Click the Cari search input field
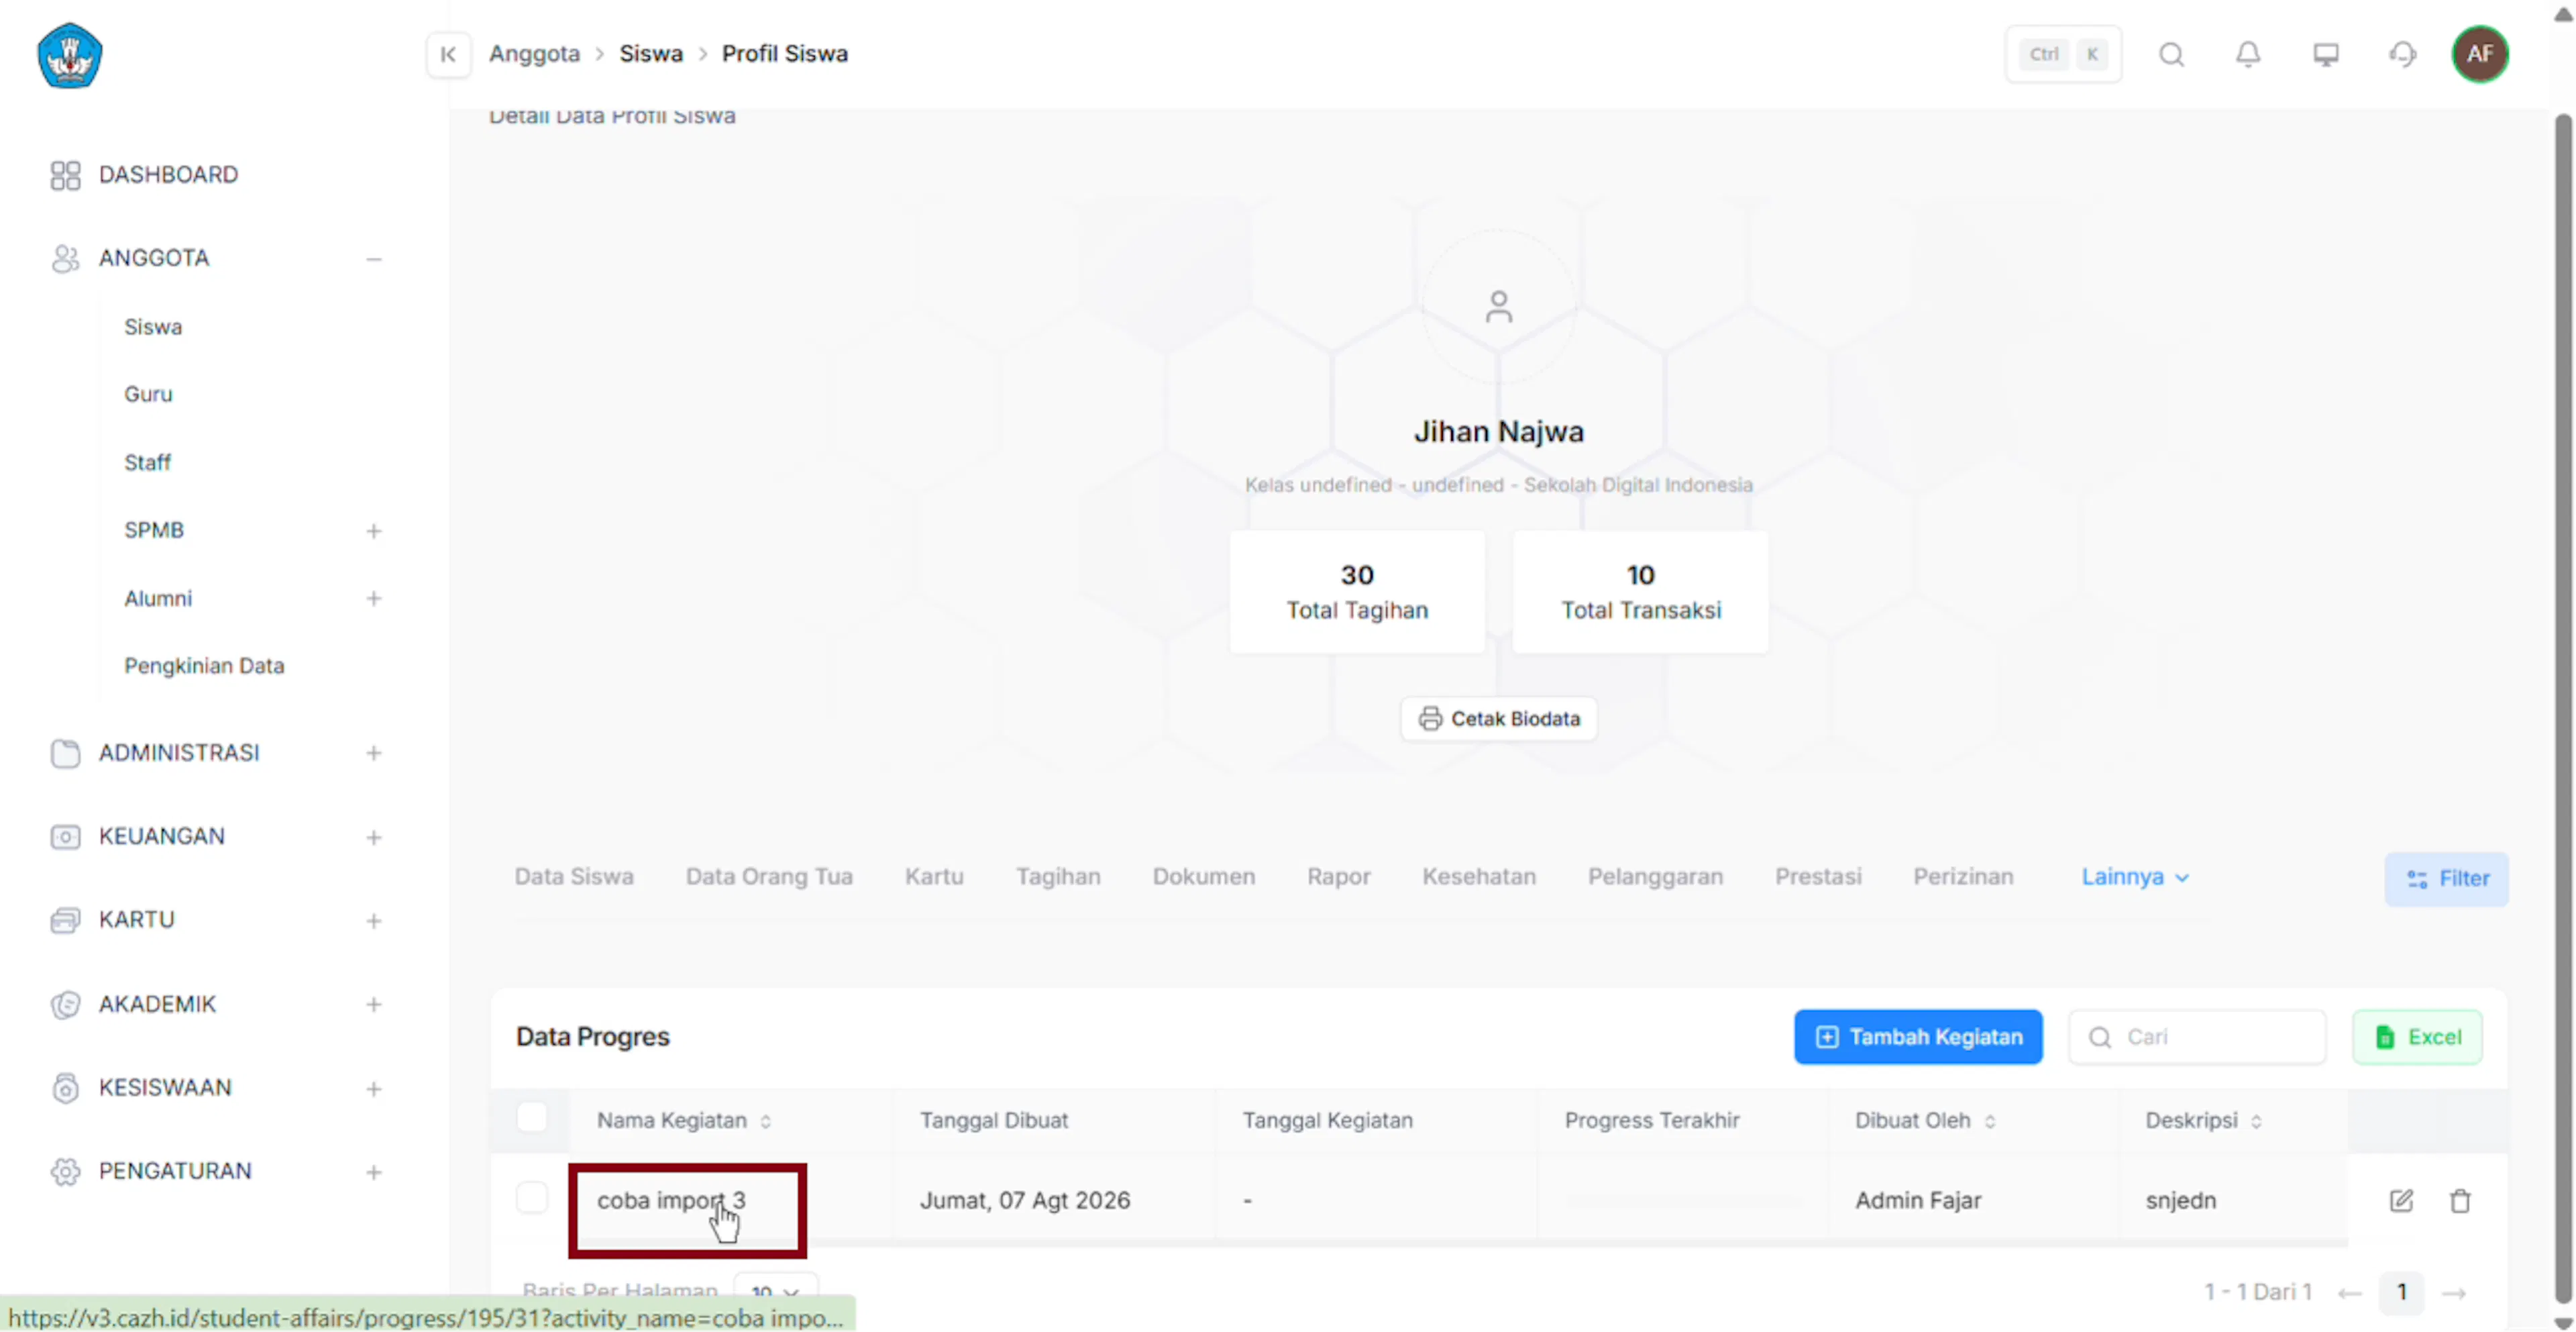This screenshot has width=2576, height=1332. pos(2197,1037)
